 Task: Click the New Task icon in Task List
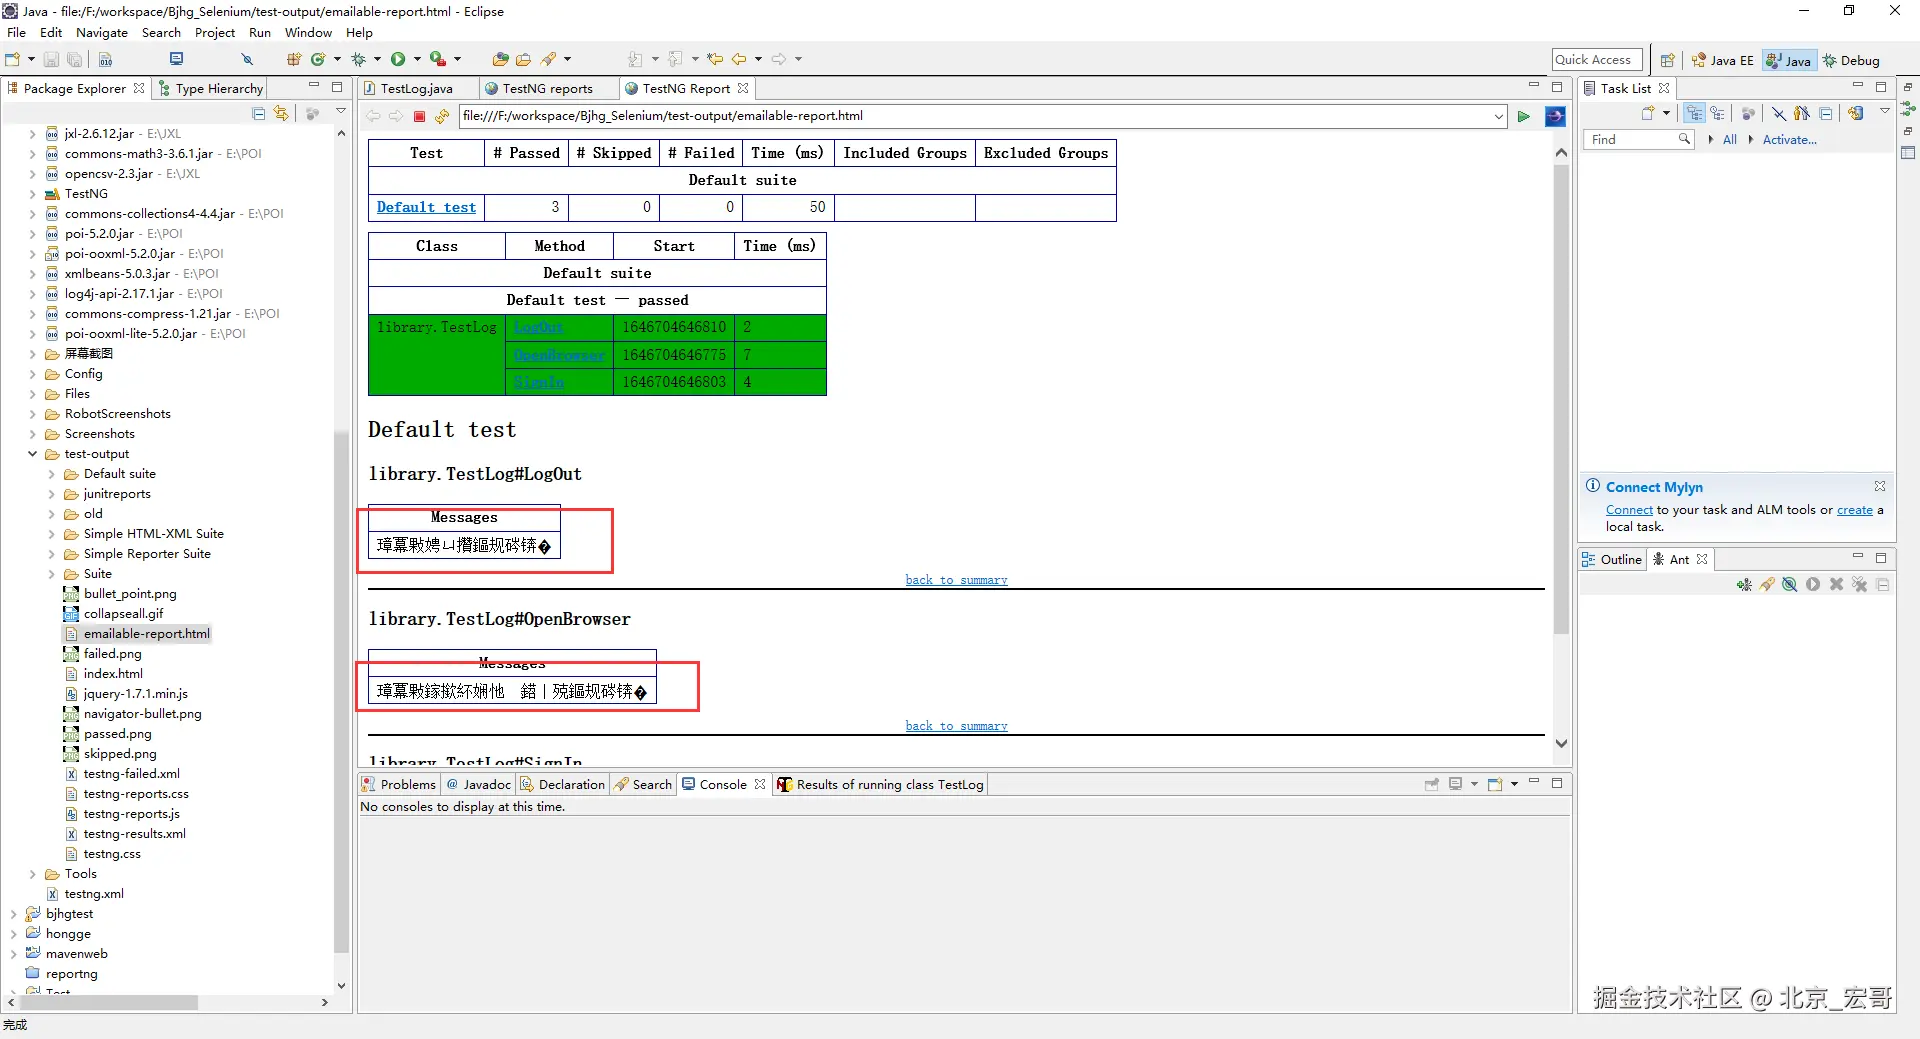click(x=1648, y=113)
